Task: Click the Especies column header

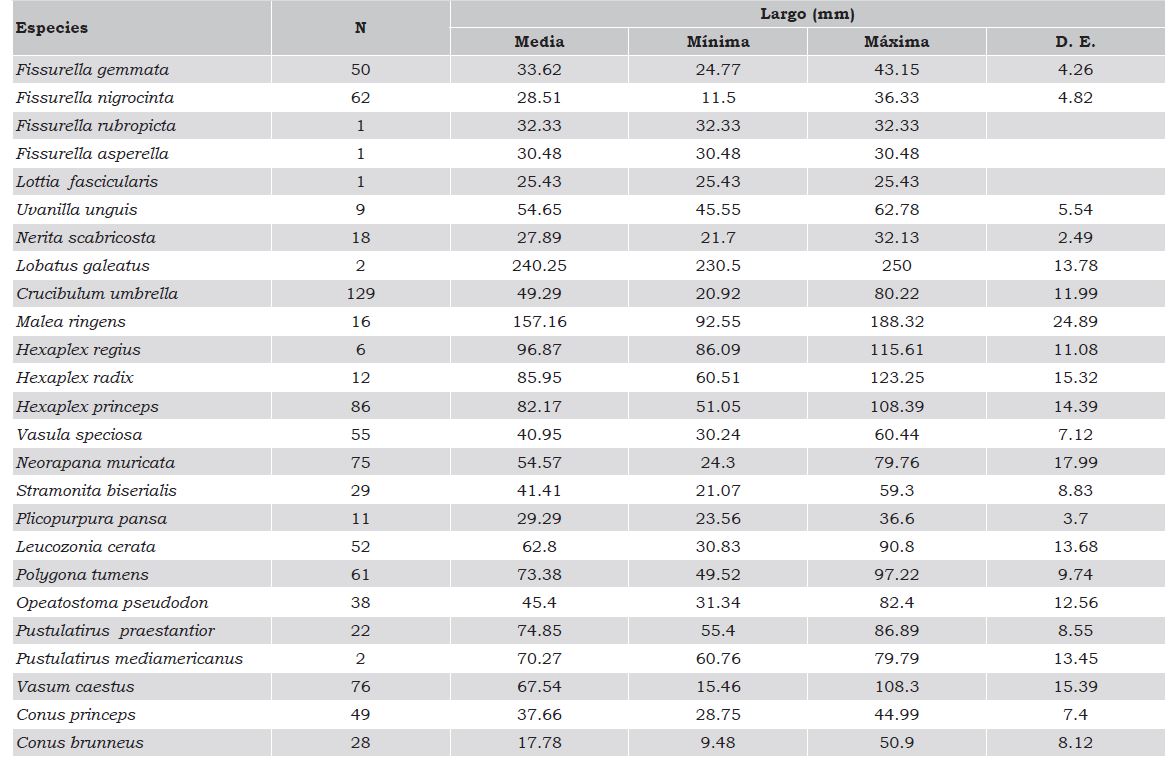Action: (x=52, y=28)
